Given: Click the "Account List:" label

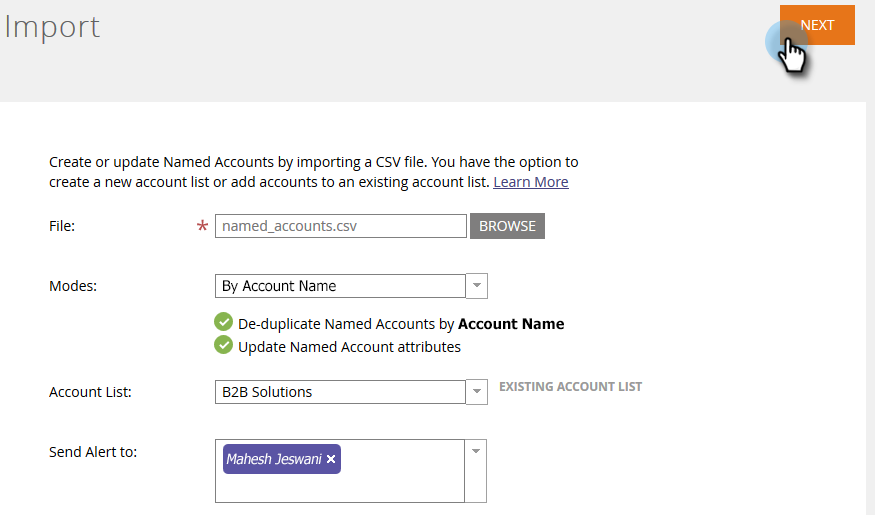Looking at the screenshot, I should coord(90,392).
